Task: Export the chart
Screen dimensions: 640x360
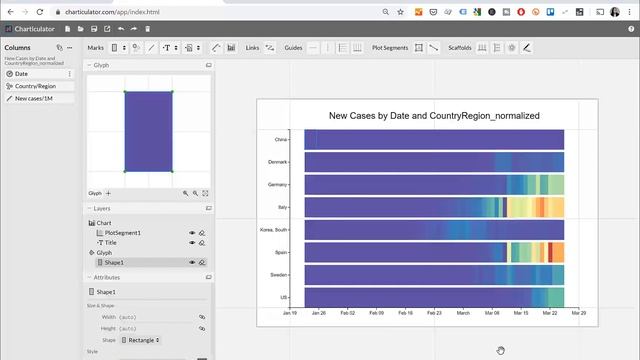Action: point(107,29)
